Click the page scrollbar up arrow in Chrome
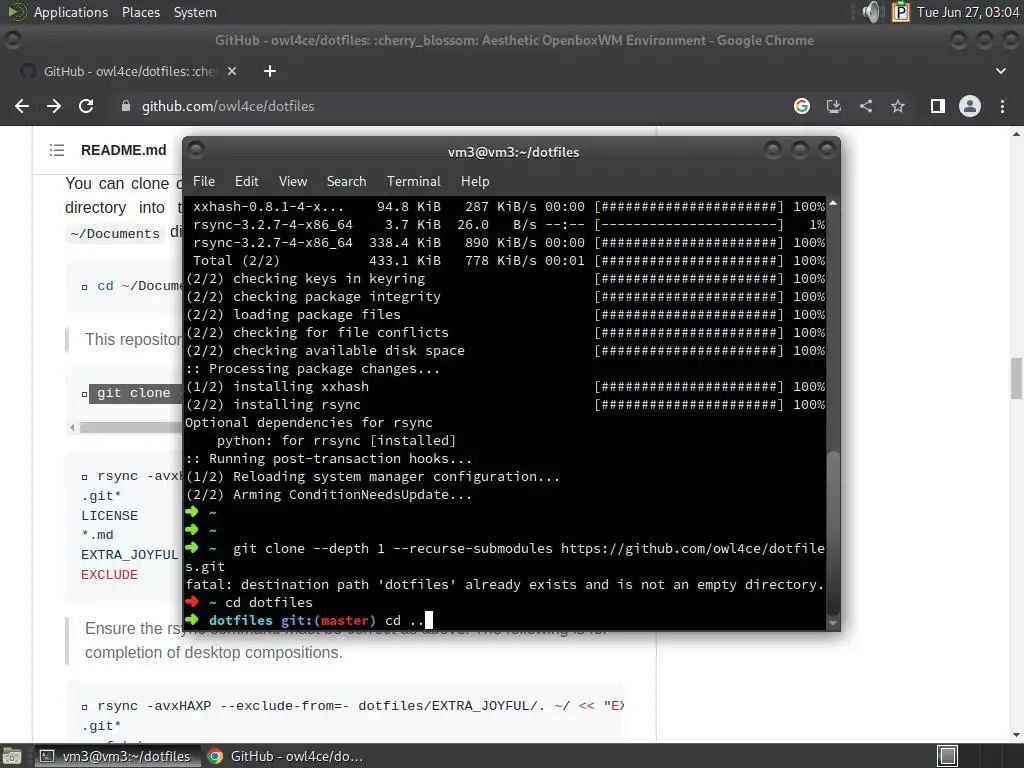Image resolution: width=1024 pixels, height=768 pixels. point(1016,134)
